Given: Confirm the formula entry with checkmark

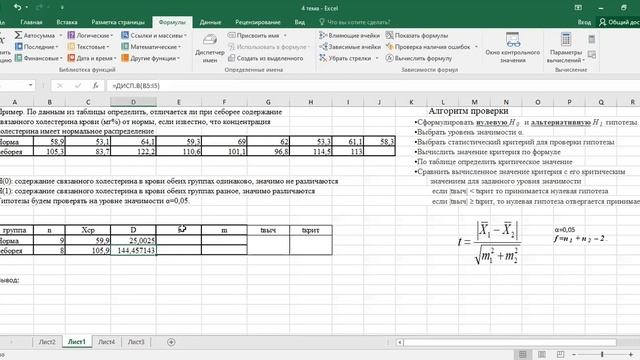Looking at the screenshot, I should click(78, 86).
